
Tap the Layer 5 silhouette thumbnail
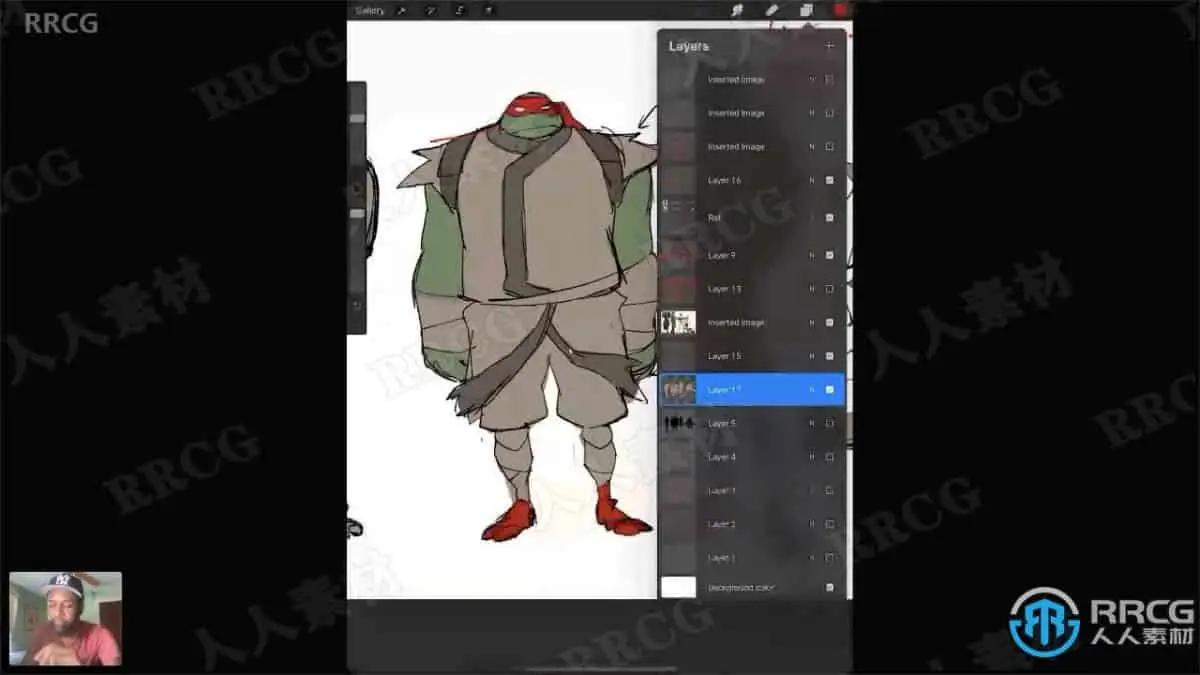click(679, 423)
